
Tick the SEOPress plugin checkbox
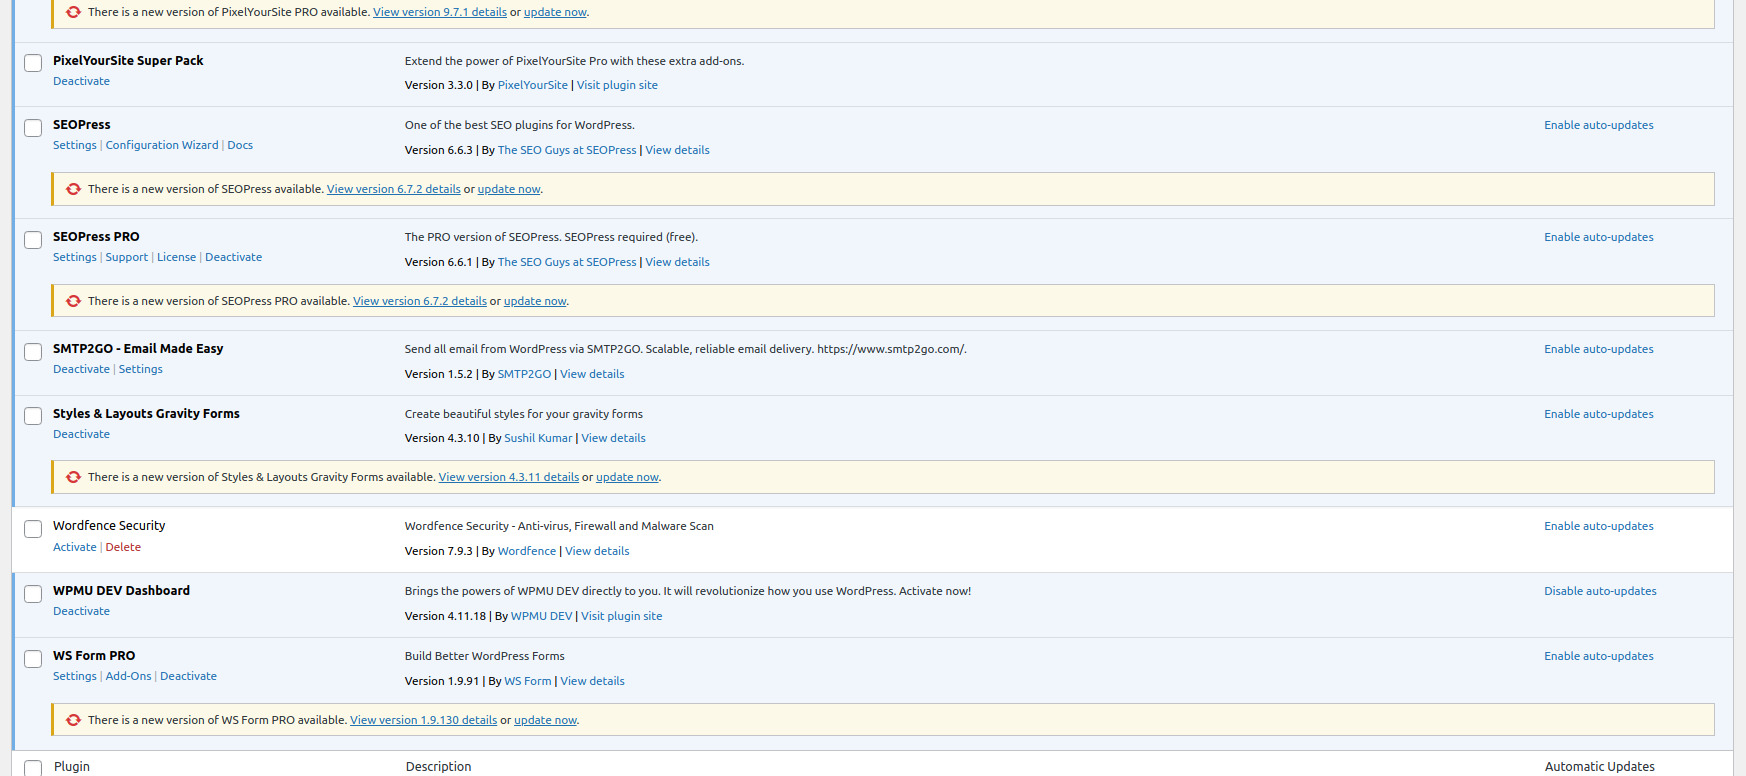tap(33, 128)
